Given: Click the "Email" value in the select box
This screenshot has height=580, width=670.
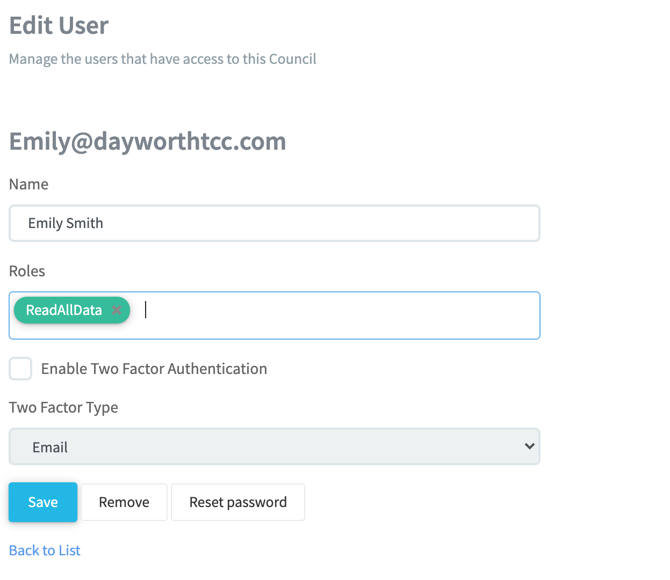Looking at the screenshot, I should coord(50,447).
